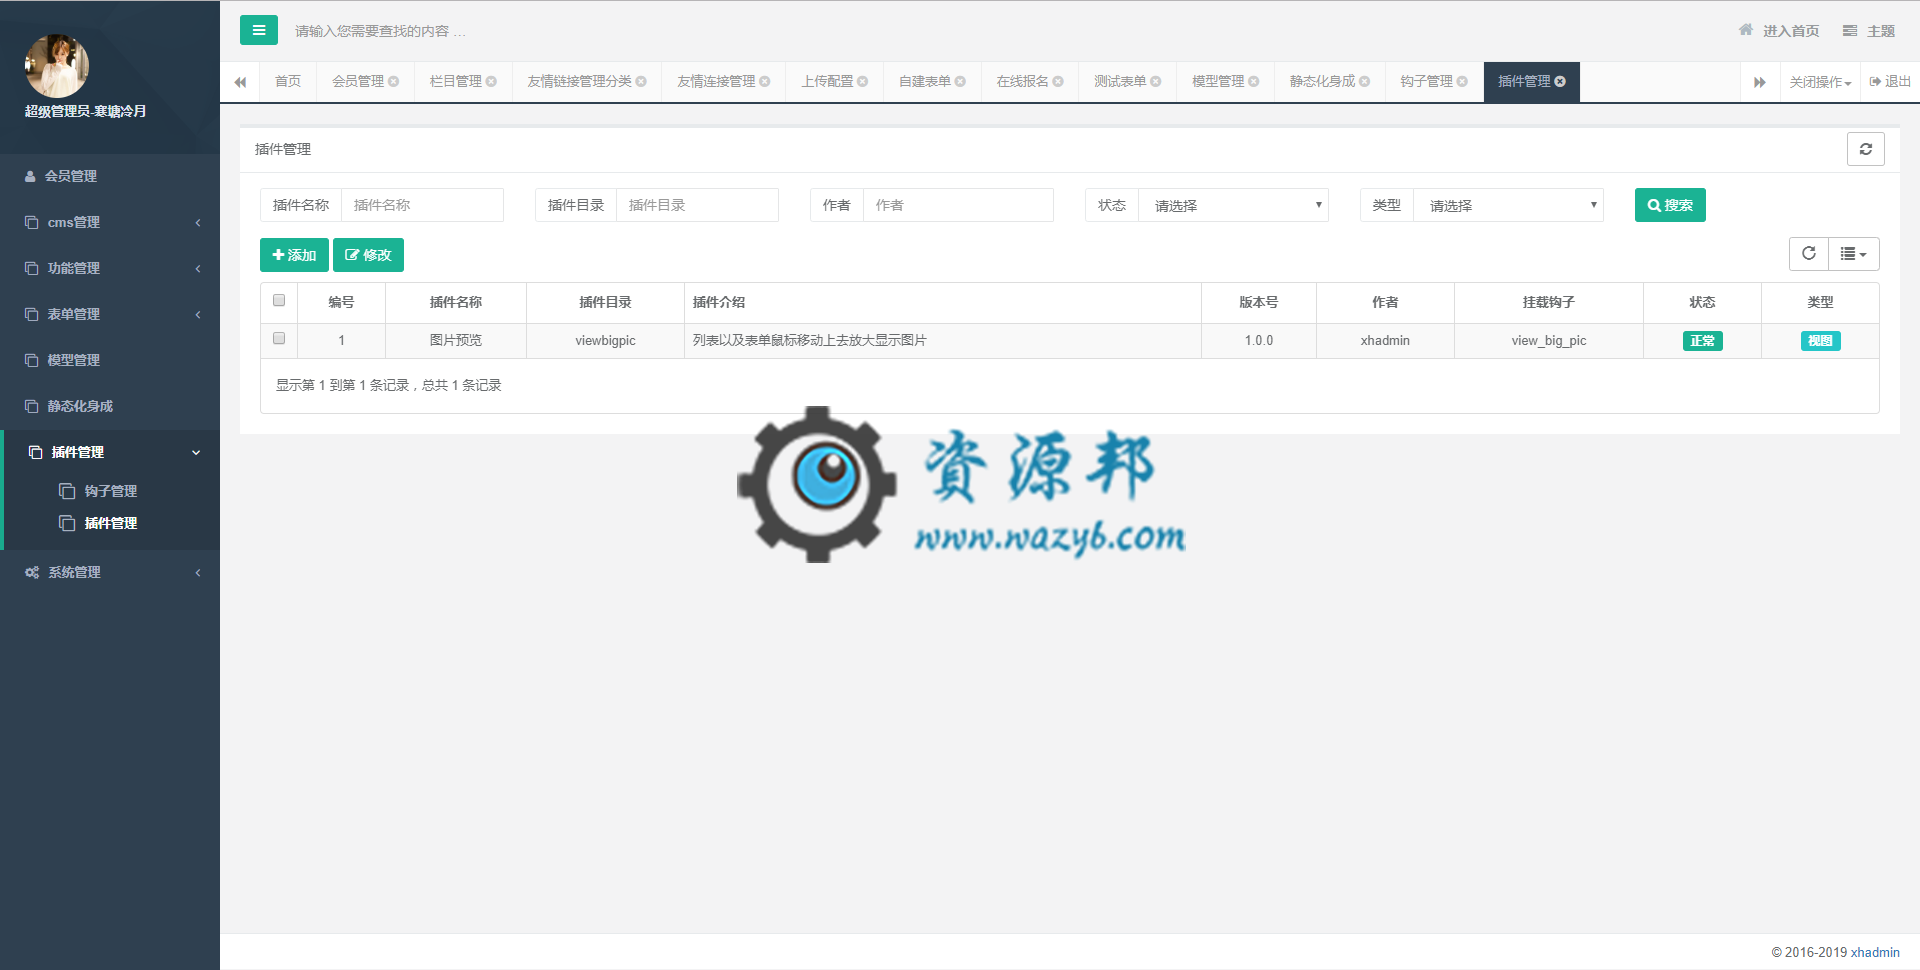The width and height of the screenshot is (1920, 970).
Task: Open the 状态 请选择 dropdown
Action: tap(1234, 205)
